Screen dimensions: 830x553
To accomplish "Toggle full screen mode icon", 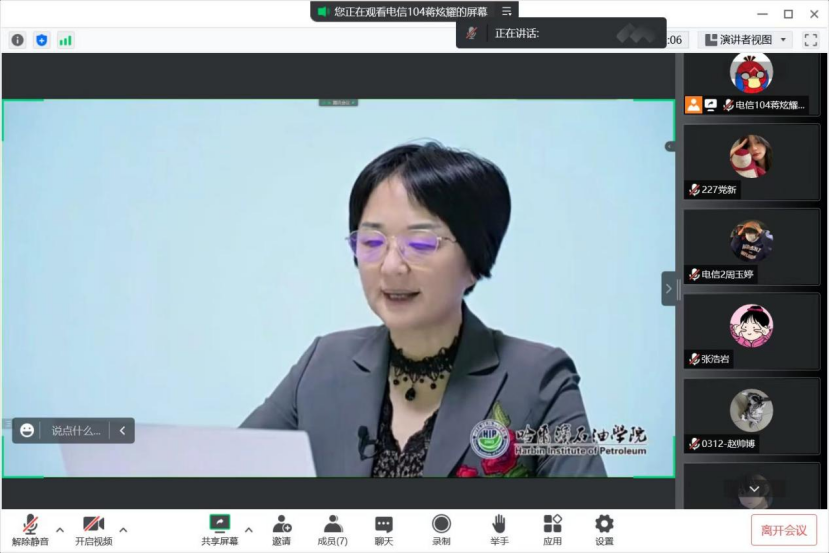I will click(810, 40).
